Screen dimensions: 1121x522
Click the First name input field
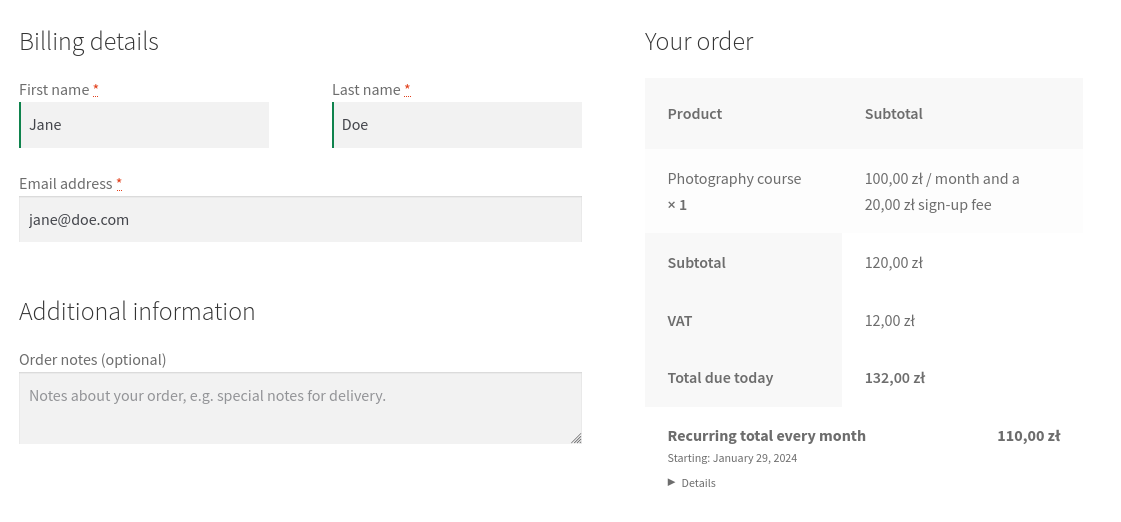coord(144,125)
